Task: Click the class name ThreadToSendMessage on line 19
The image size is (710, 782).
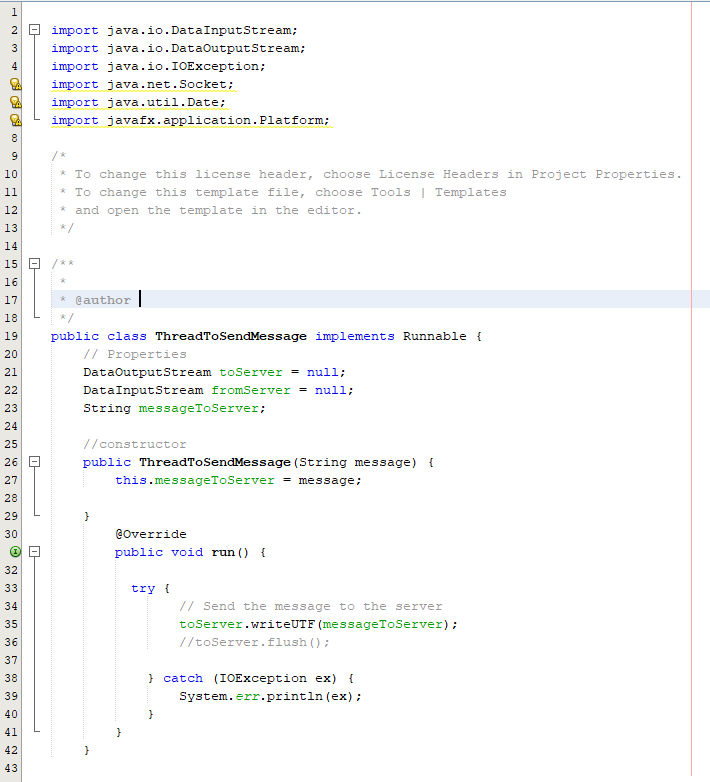Action: pyautogui.click(x=231, y=336)
